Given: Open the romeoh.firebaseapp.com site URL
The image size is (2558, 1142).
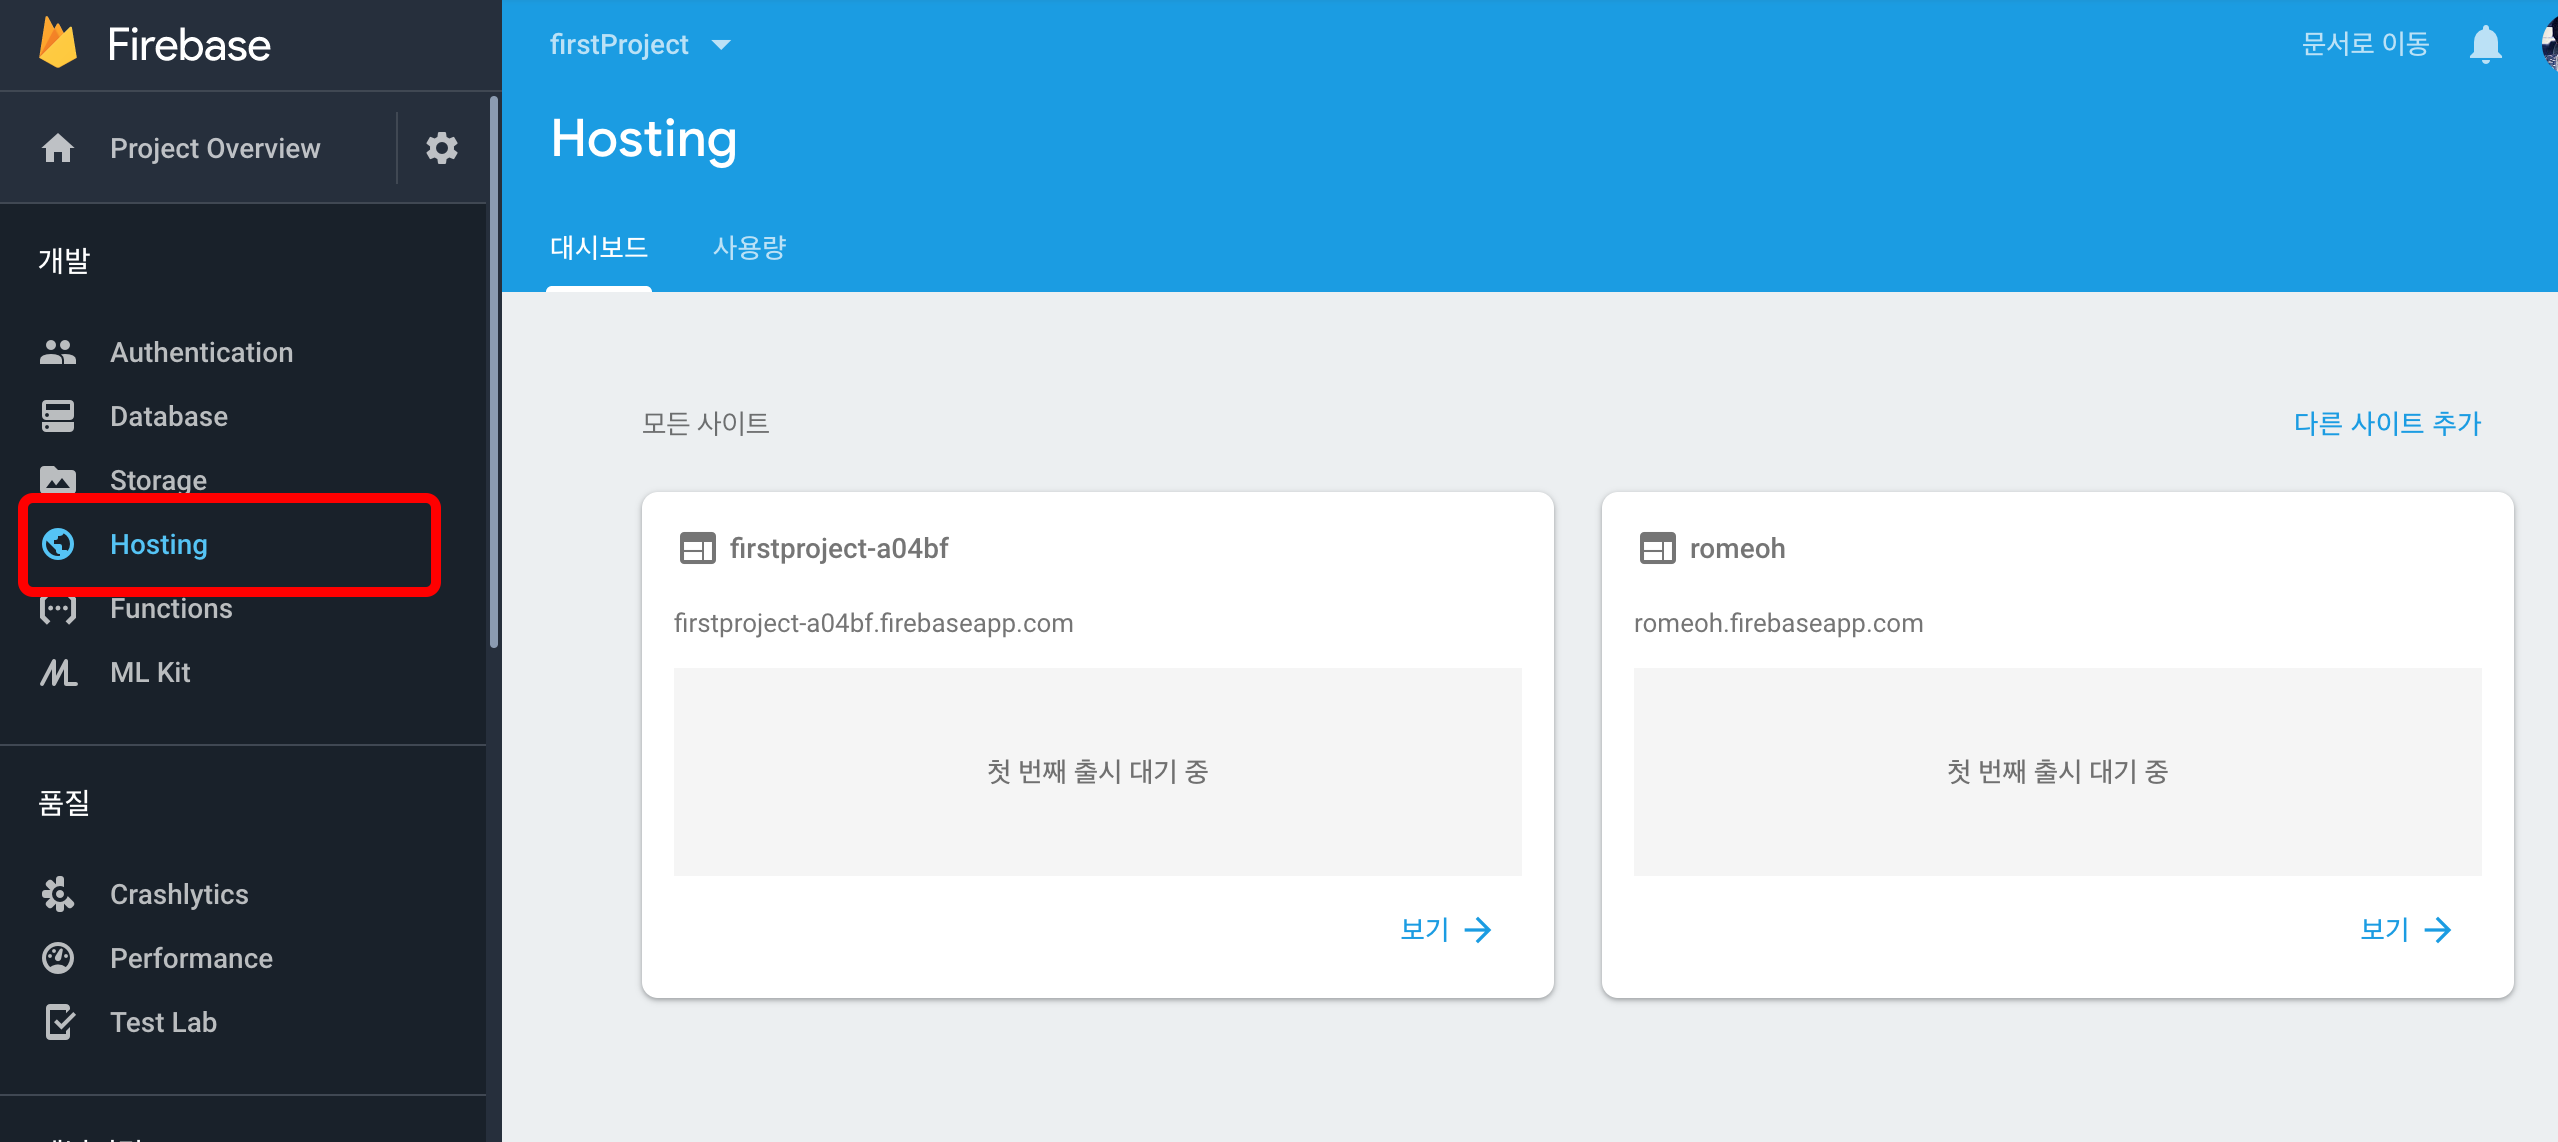Looking at the screenshot, I should click(1778, 623).
